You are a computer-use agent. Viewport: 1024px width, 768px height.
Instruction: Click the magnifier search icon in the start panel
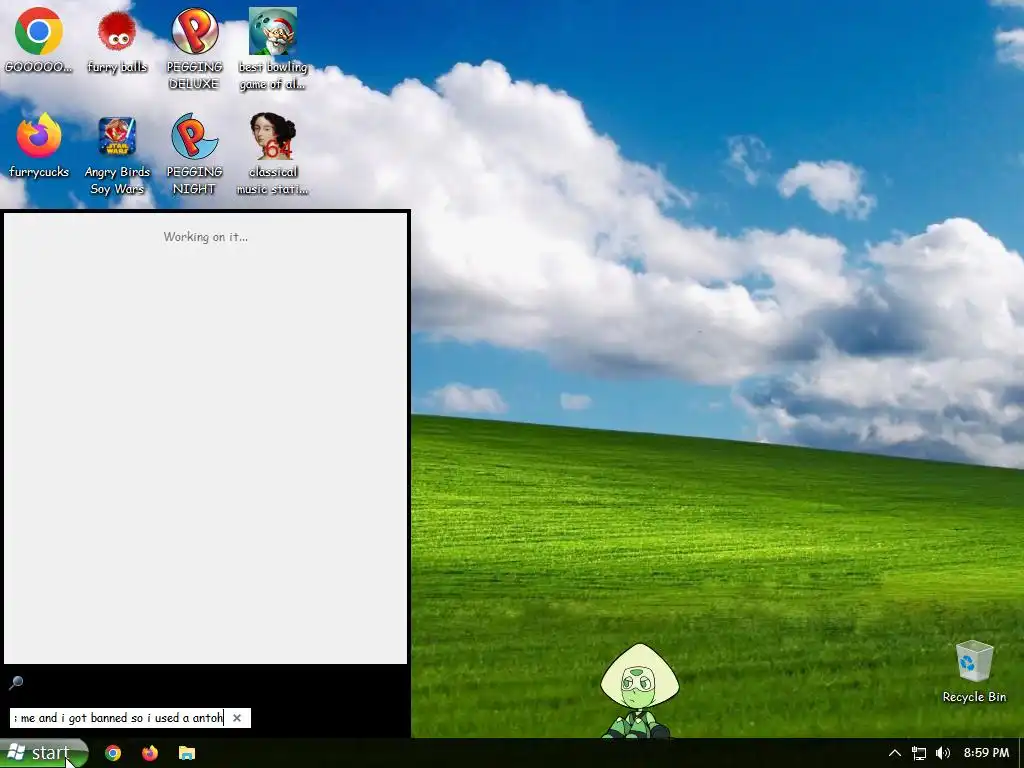16,683
